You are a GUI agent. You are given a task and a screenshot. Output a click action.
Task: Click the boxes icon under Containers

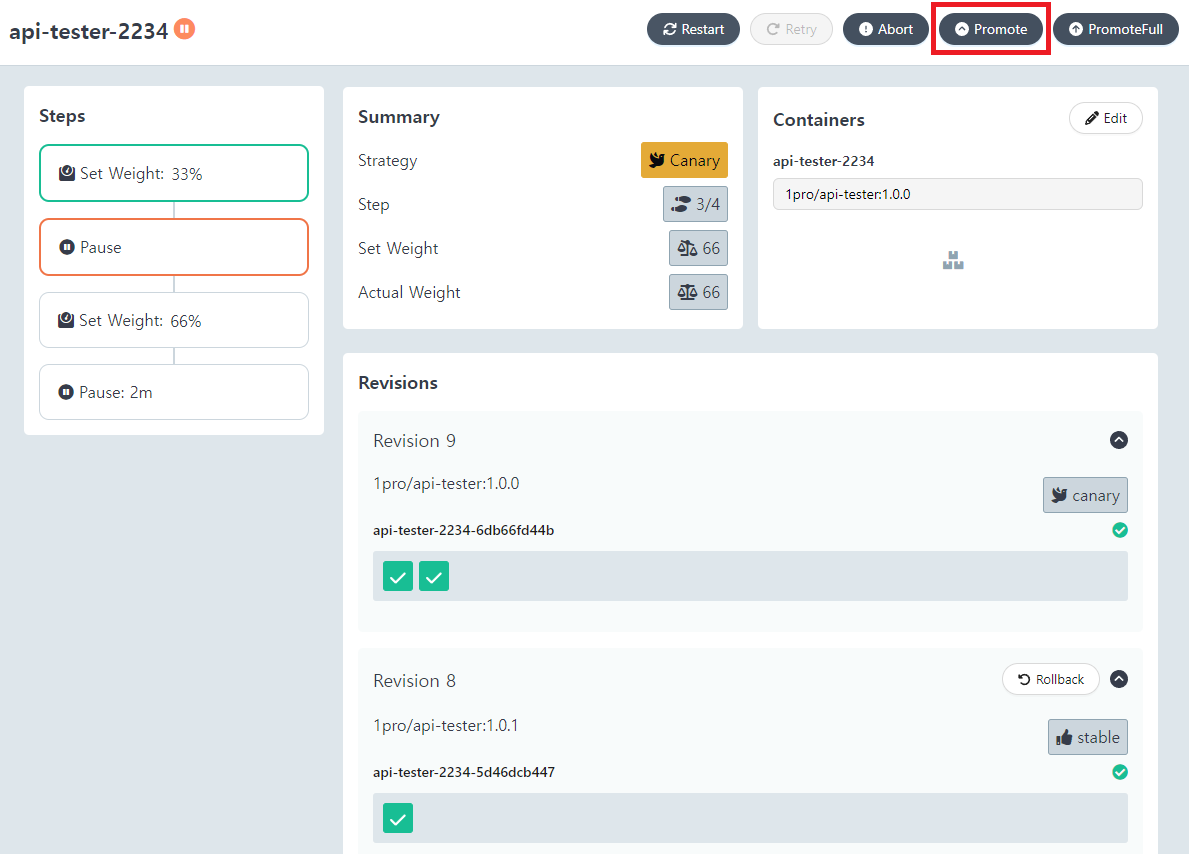tap(953, 261)
